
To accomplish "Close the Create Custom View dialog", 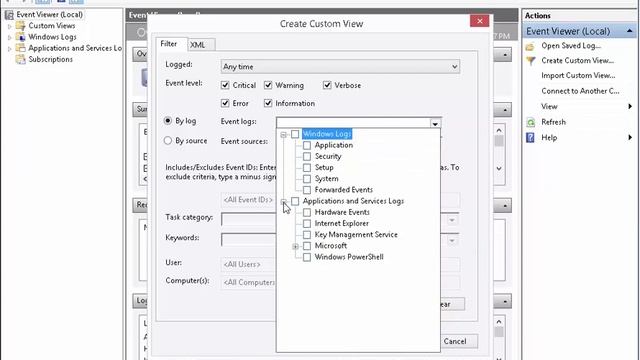I will [x=480, y=21].
